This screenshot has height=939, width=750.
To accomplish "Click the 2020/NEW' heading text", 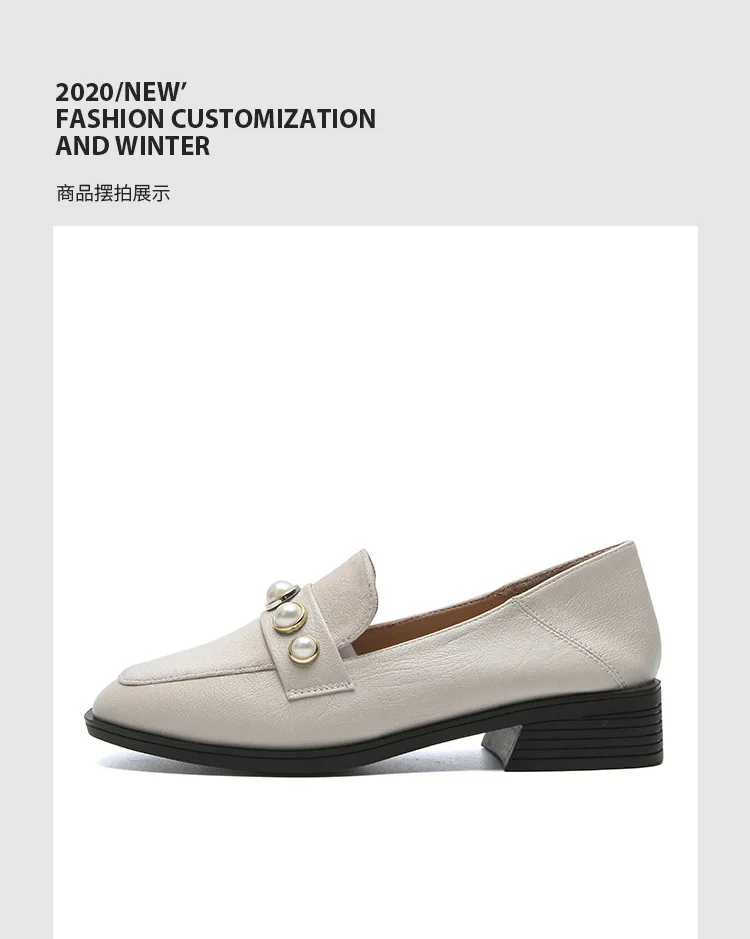I will pos(121,92).
